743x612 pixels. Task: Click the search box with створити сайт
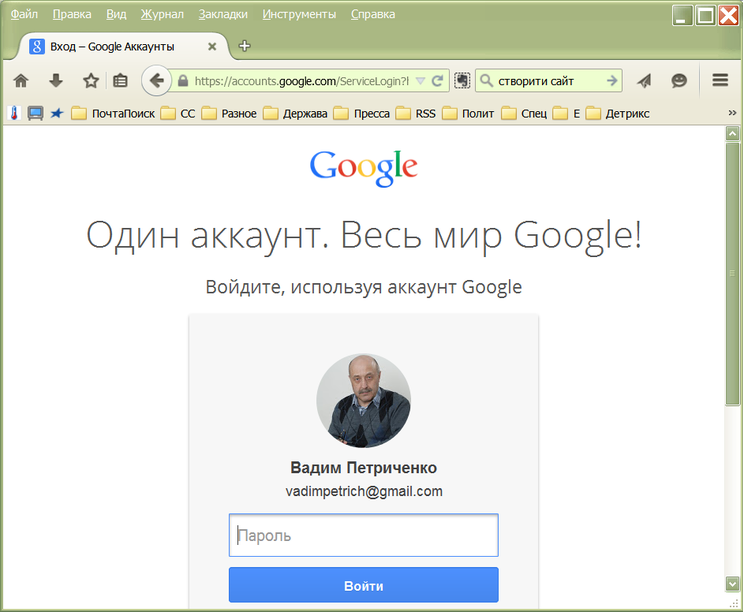coord(550,81)
